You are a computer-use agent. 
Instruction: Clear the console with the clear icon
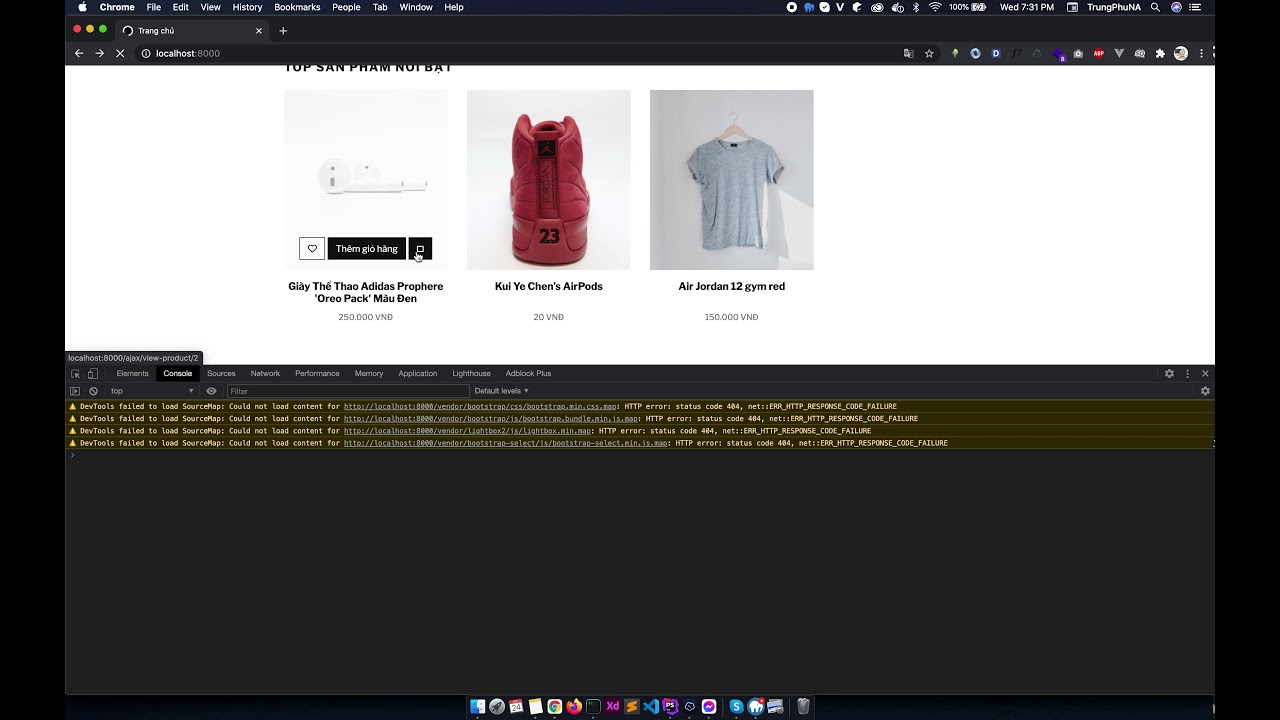[93, 391]
